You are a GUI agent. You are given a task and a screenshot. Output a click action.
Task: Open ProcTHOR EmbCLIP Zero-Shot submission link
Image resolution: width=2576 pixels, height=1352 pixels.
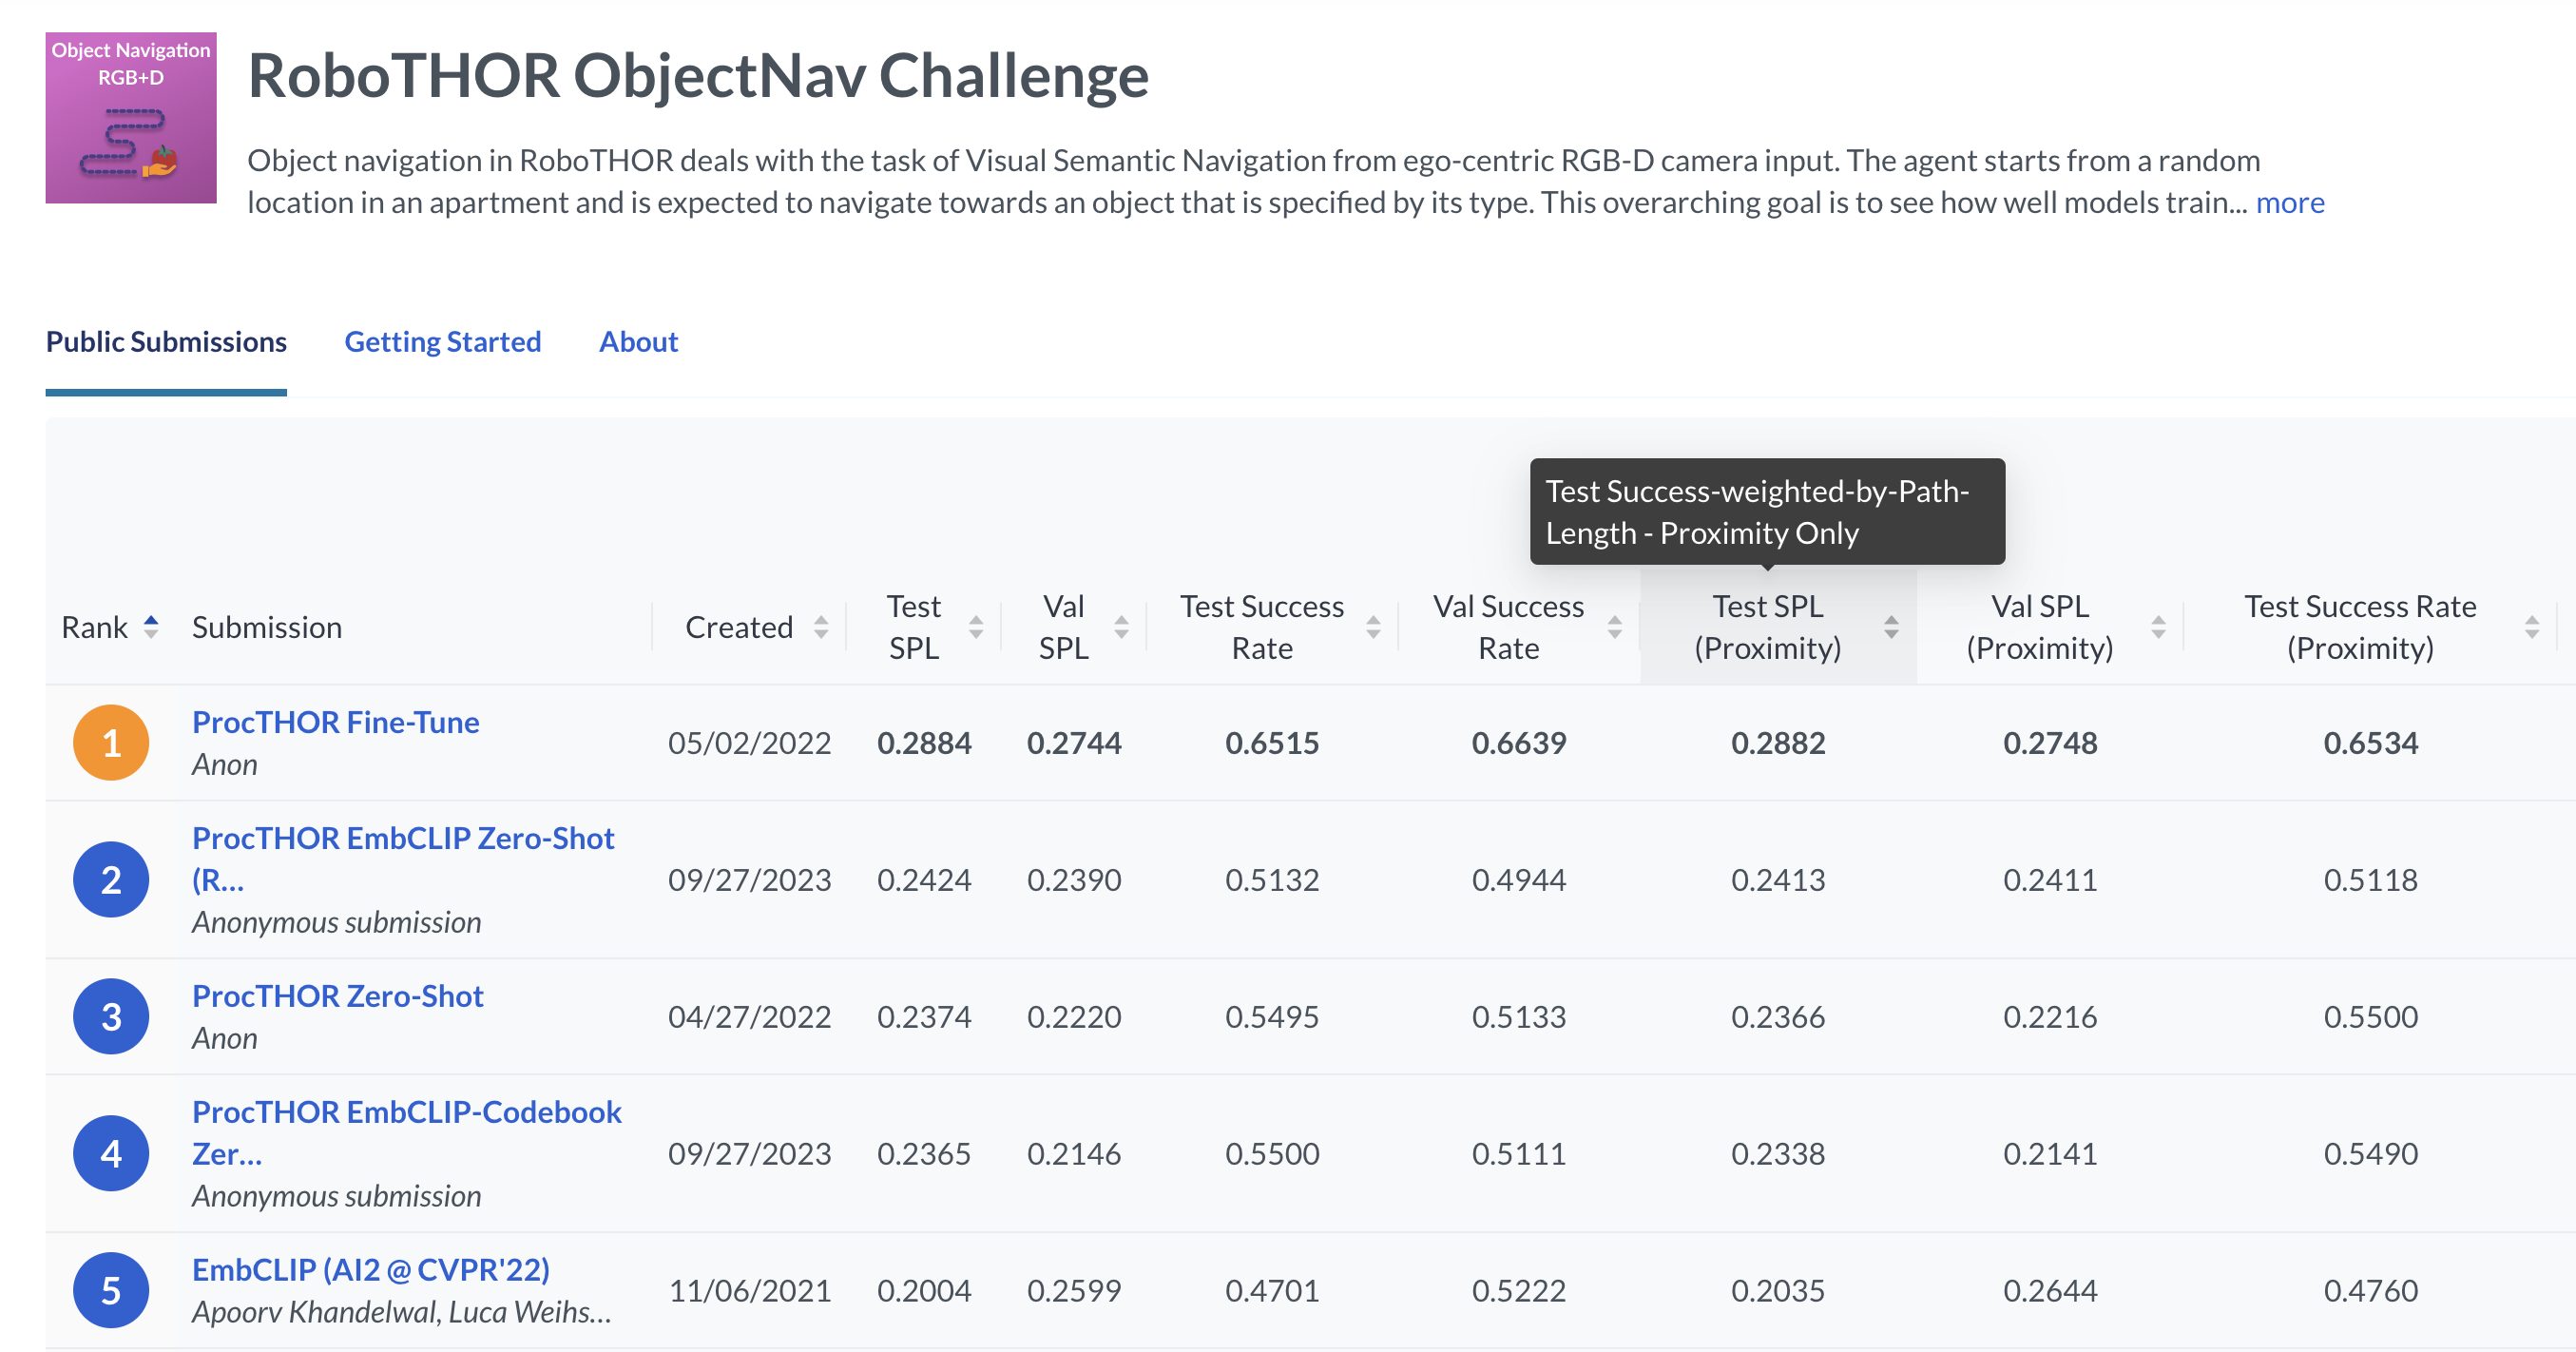pyautogui.click(x=403, y=859)
